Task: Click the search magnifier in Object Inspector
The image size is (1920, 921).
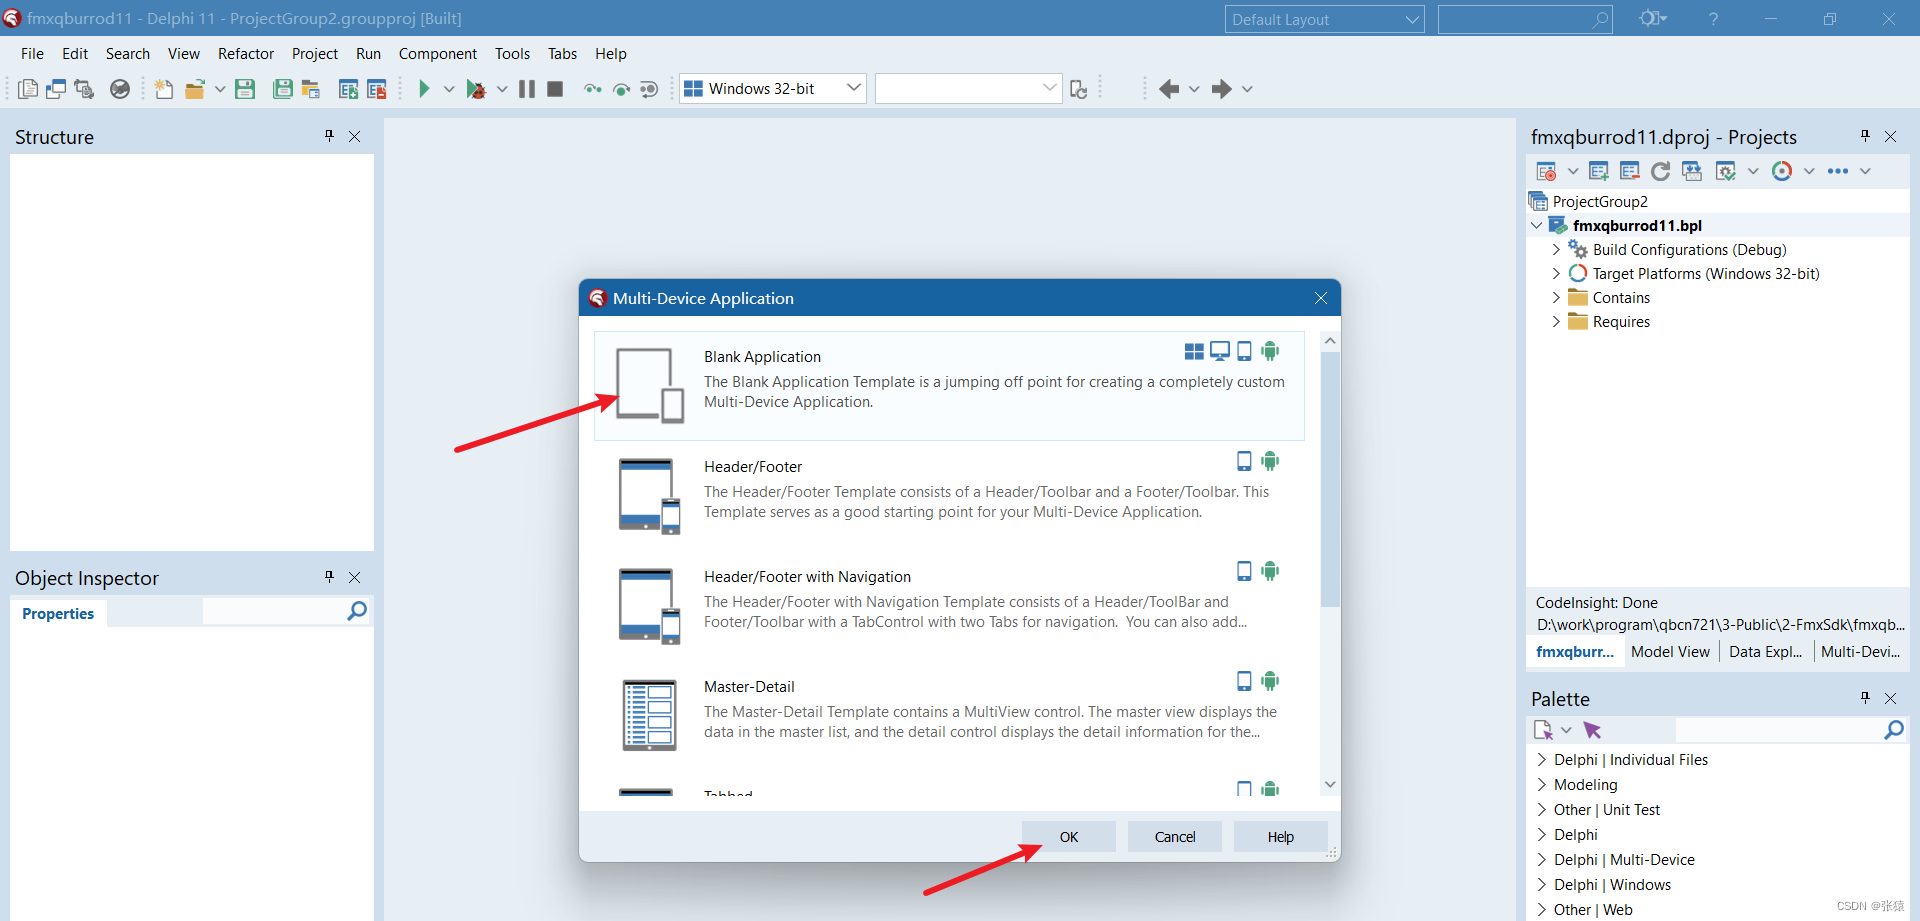Action: [357, 611]
